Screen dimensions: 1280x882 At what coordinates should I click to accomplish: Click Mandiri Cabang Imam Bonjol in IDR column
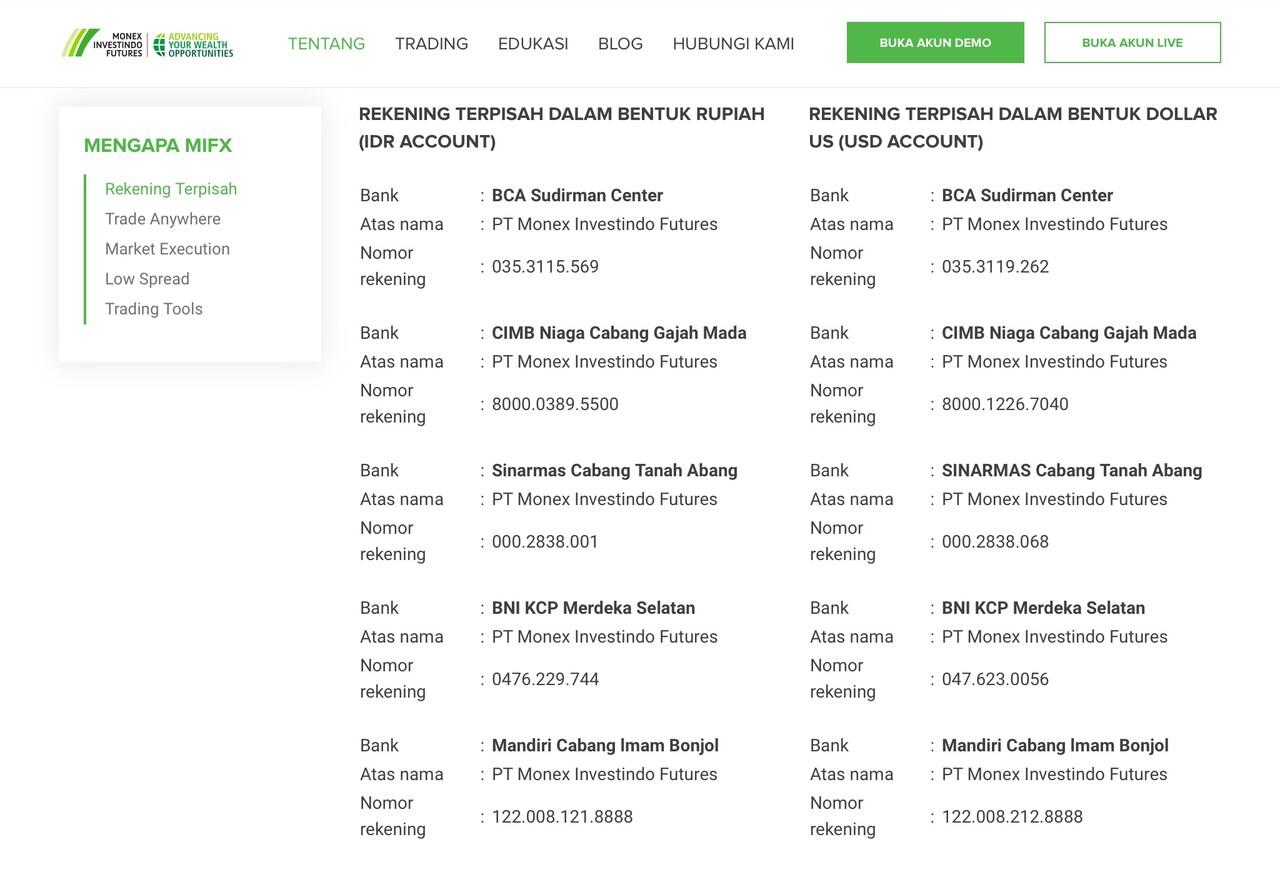click(605, 746)
